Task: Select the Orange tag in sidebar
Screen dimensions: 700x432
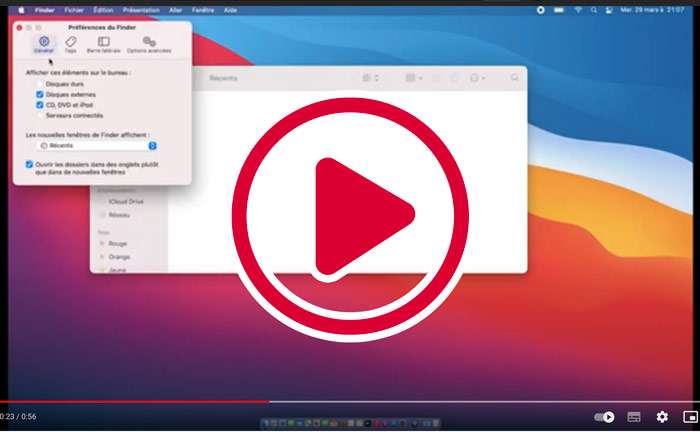Action: [118, 257]
